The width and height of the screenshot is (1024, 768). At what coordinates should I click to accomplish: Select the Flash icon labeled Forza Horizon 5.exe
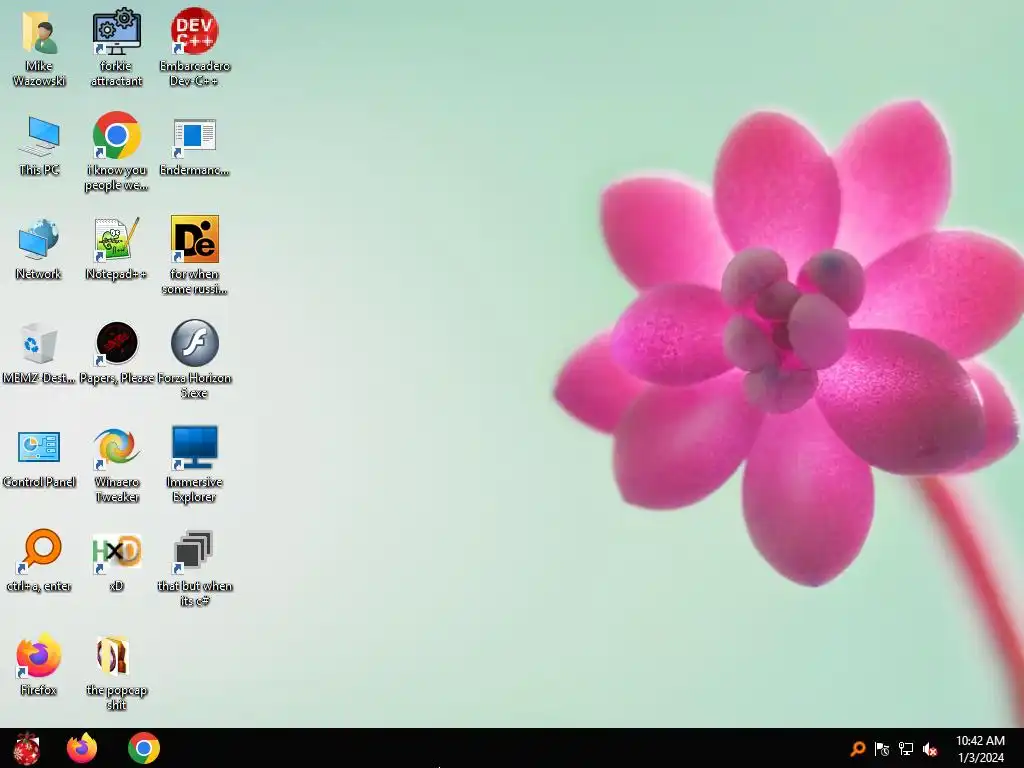(x=195, y=343)
